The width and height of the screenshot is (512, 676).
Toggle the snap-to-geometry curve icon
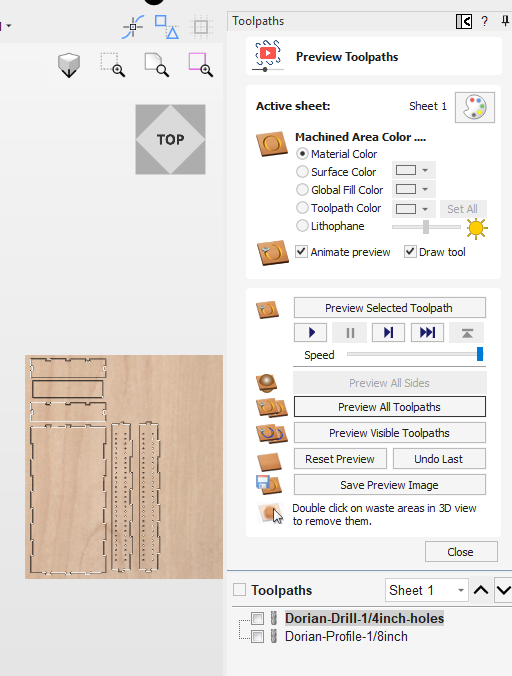click(x=133, y=27)
